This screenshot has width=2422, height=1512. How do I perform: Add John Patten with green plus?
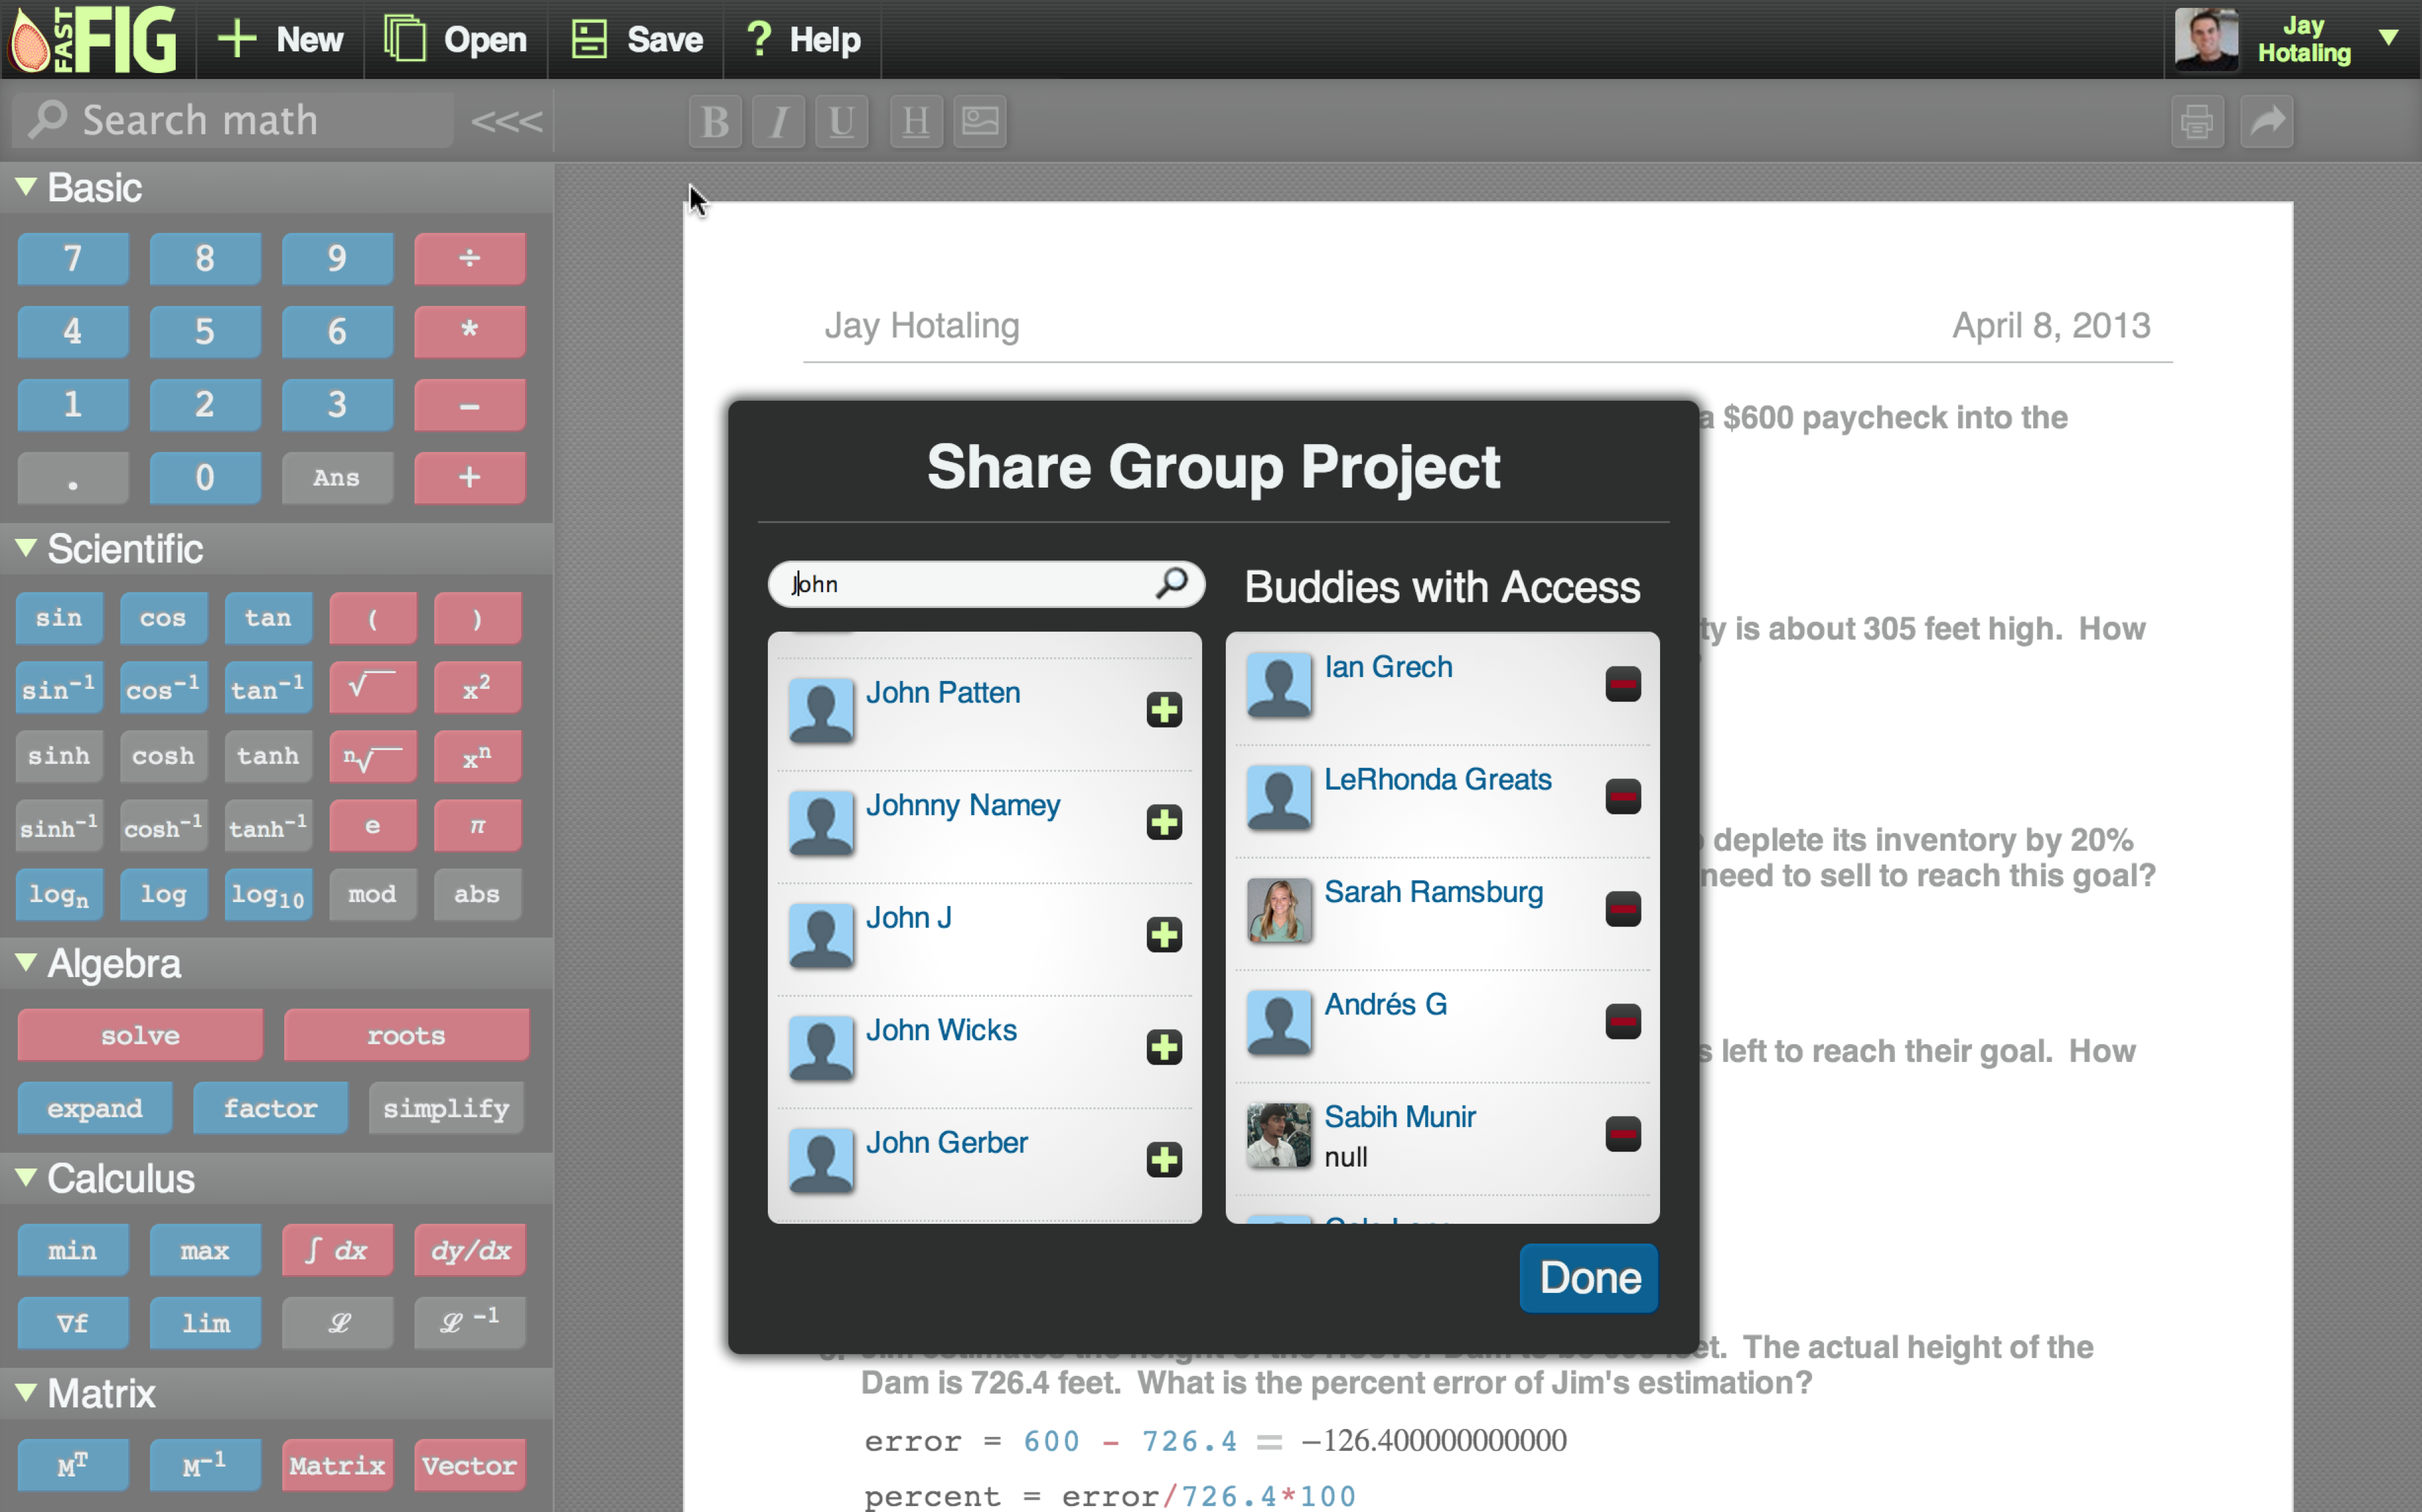(x=1163, y=710)
